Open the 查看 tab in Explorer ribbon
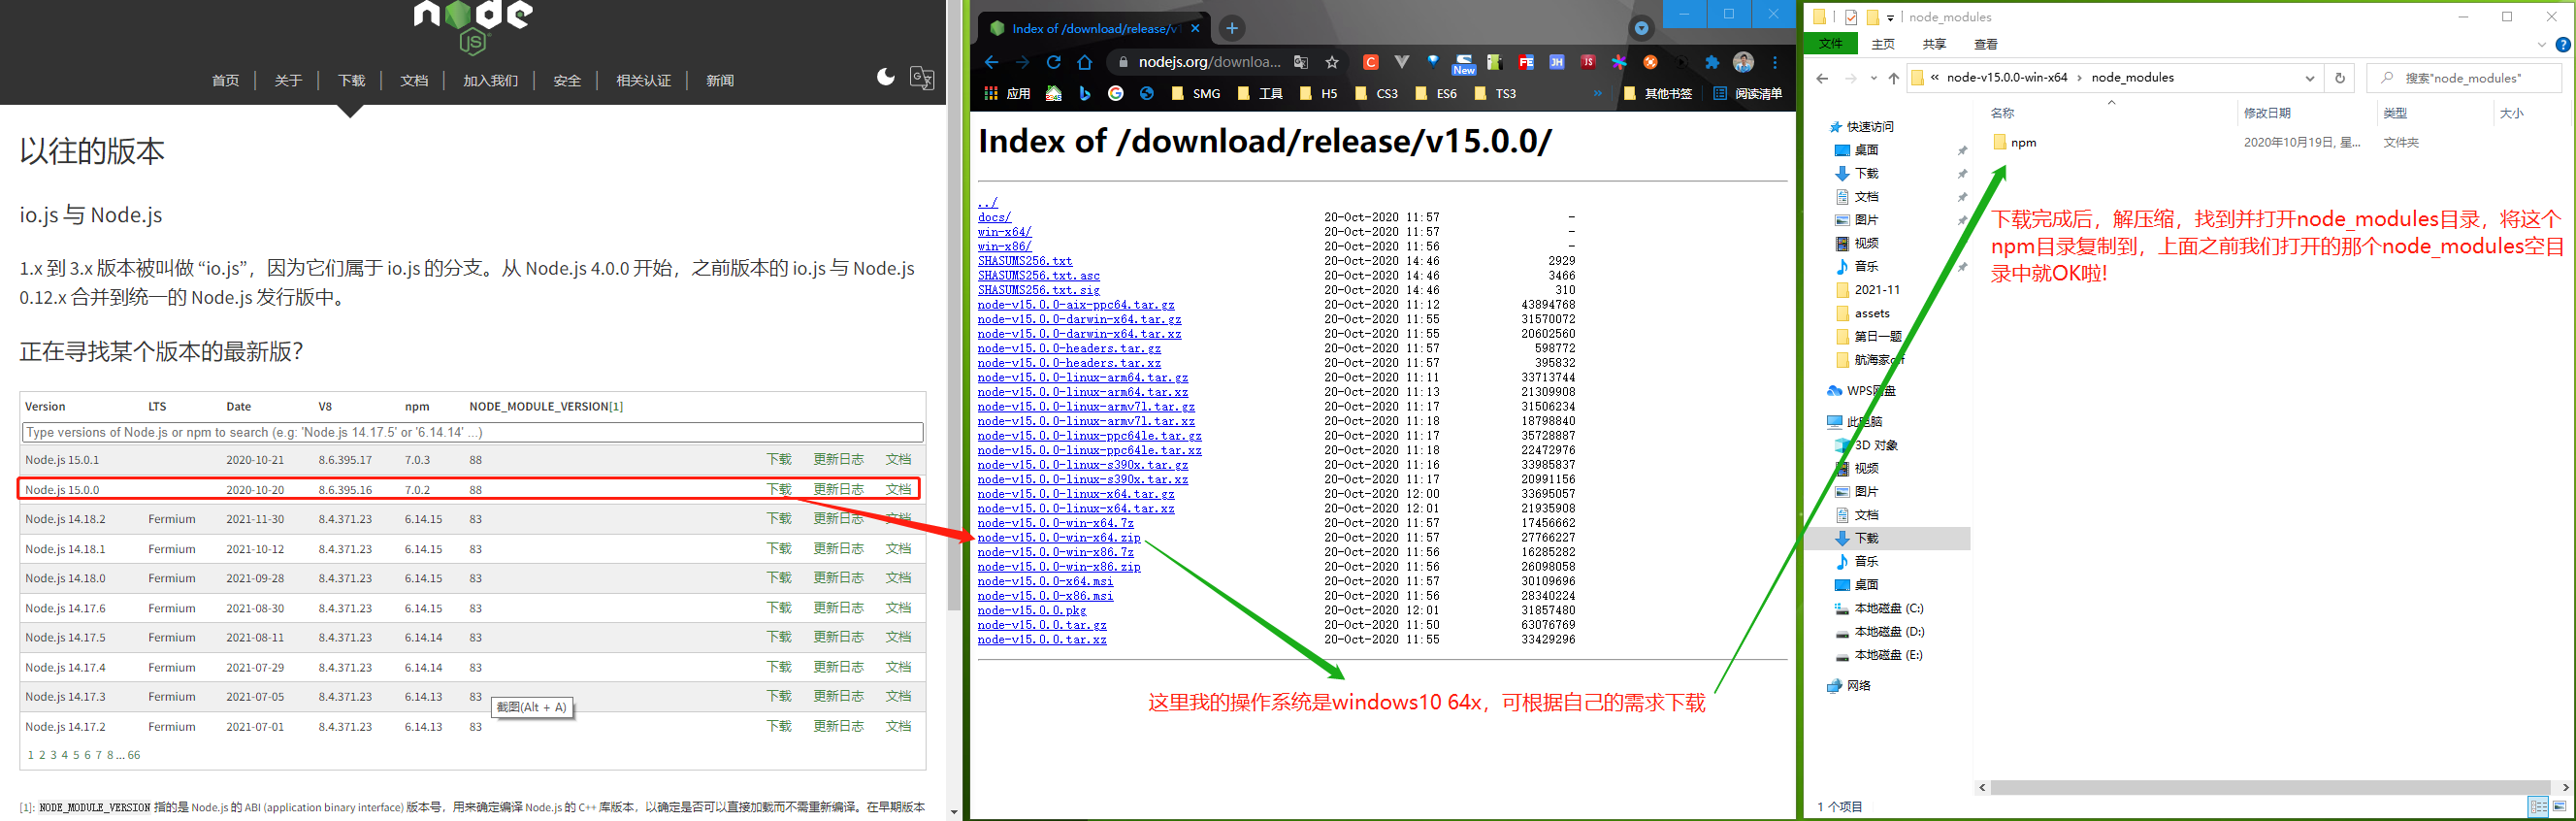The width and height of the screenshot is (2576, 821). pos(1985,44)
